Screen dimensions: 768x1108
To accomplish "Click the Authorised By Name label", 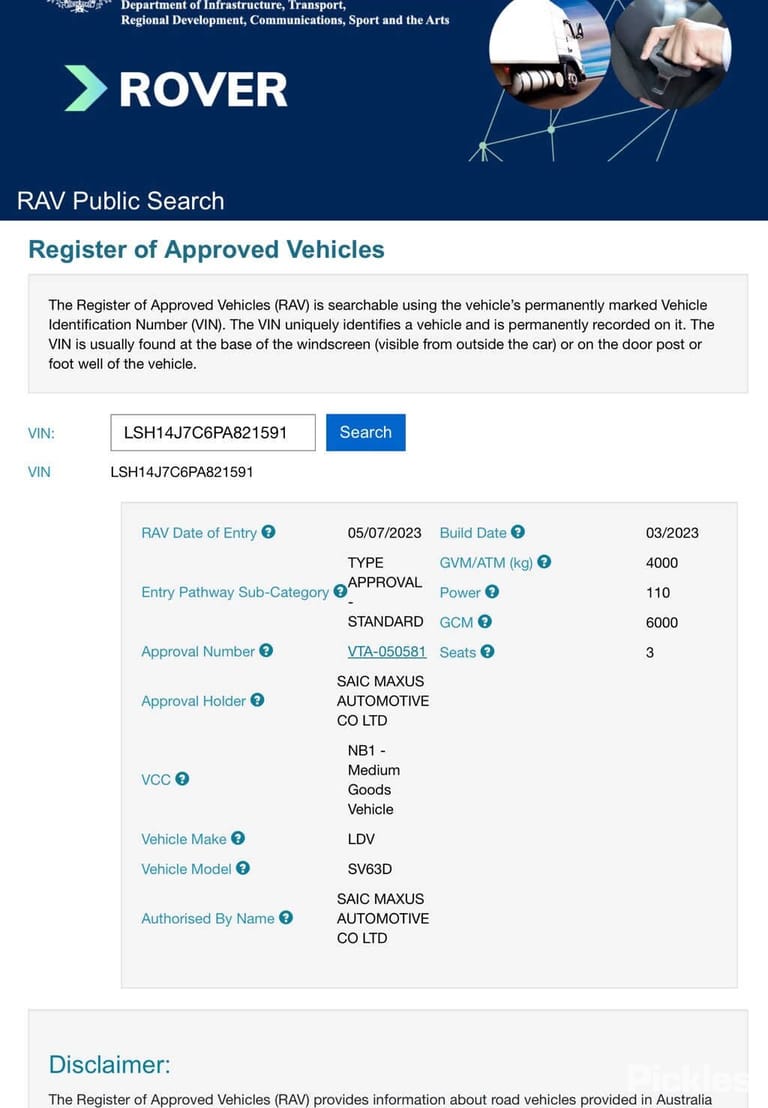I will 208,918.
